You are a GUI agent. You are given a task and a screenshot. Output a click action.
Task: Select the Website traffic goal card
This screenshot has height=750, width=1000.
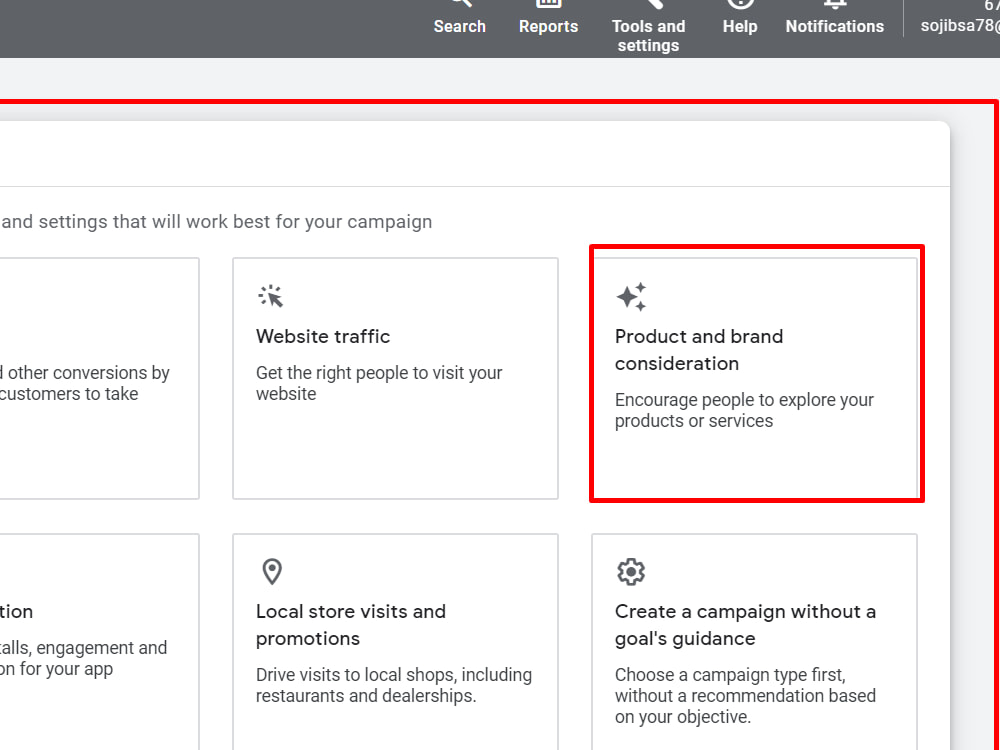tap(395, 378)
